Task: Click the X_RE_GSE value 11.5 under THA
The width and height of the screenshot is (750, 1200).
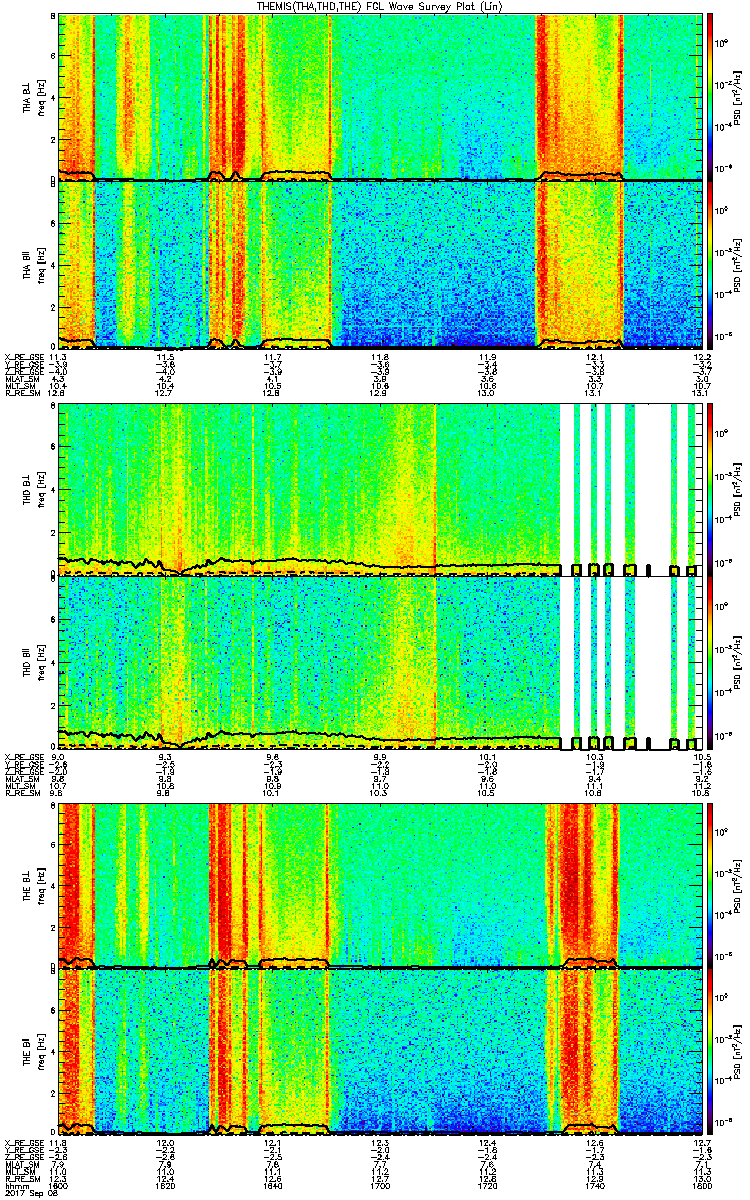Action: click(166, 356)
